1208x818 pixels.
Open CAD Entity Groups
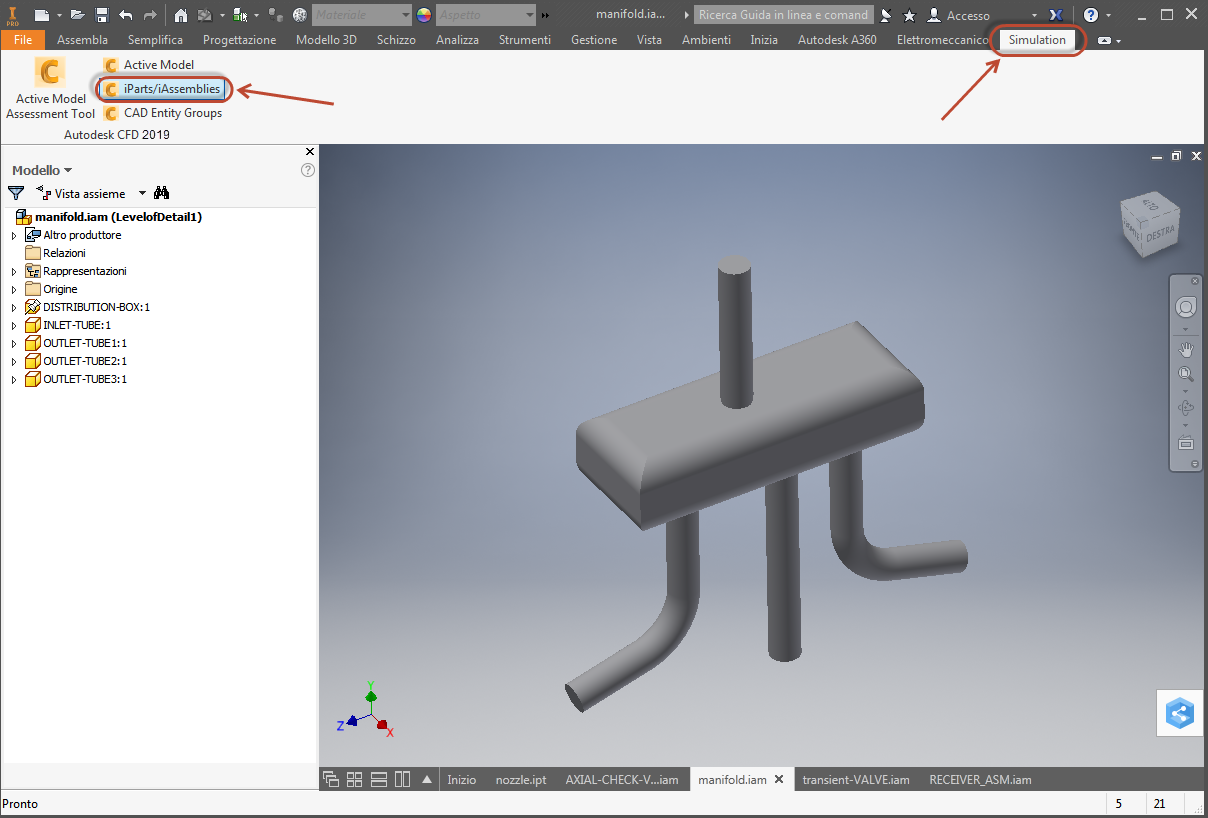coord(162,113)
